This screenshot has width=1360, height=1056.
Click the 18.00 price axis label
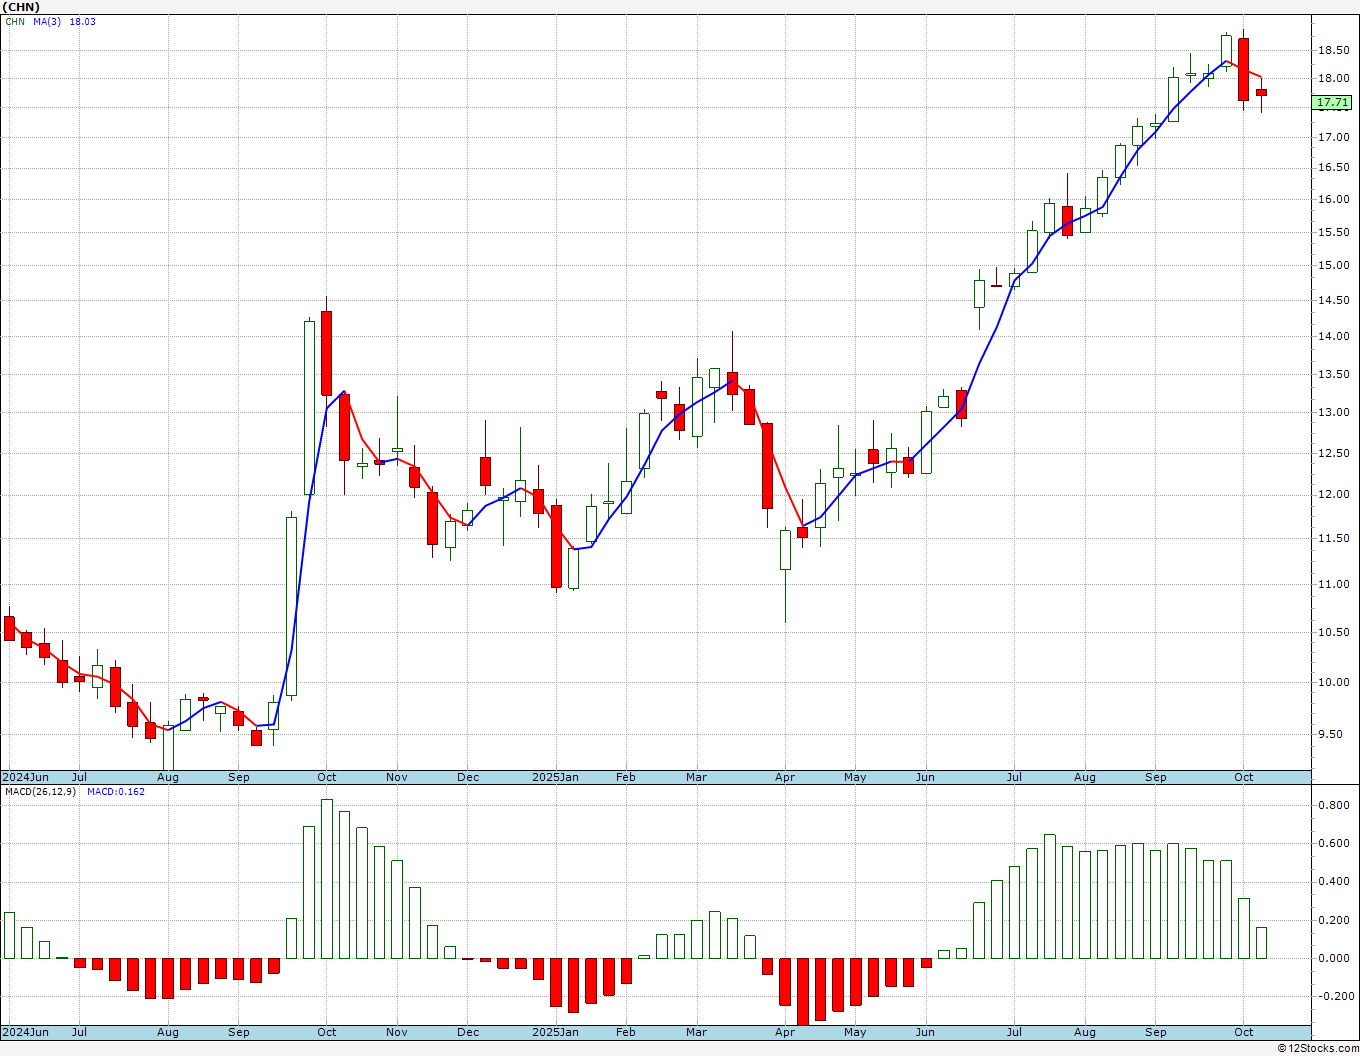tap(1332, 79)
